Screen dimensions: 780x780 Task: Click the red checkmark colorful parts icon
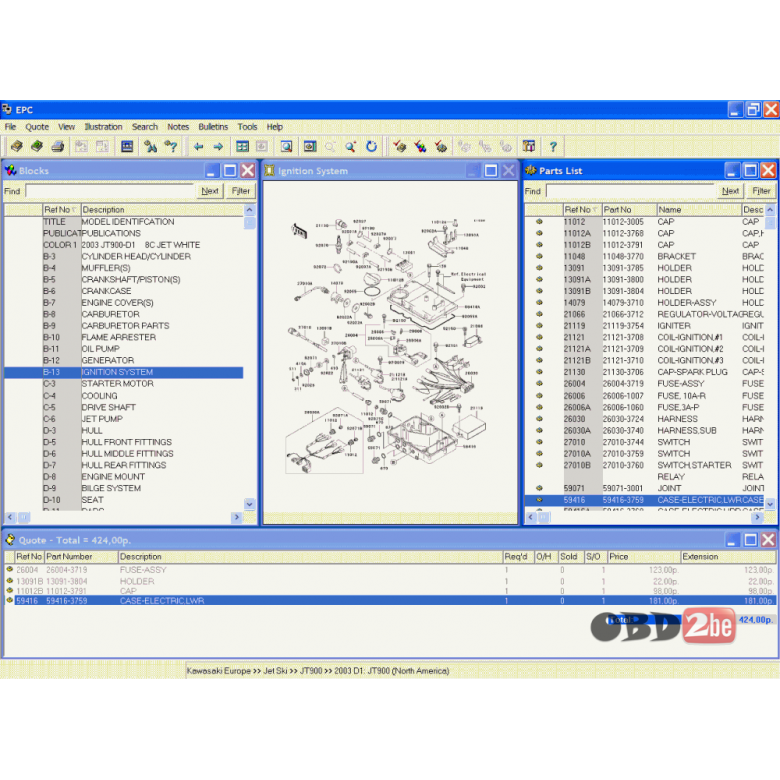point(420,146)
